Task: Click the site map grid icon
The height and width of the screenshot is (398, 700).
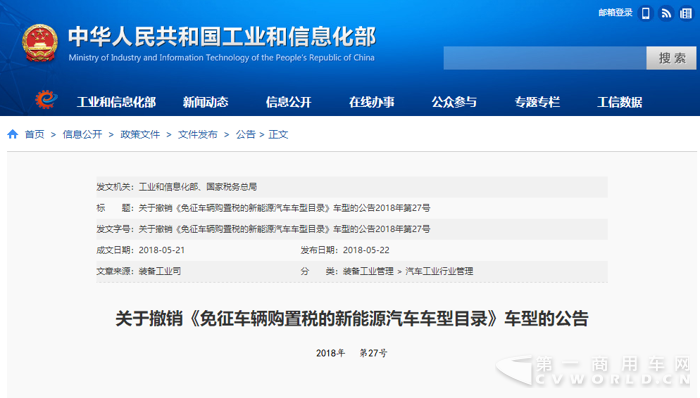Action: point(686,13)
